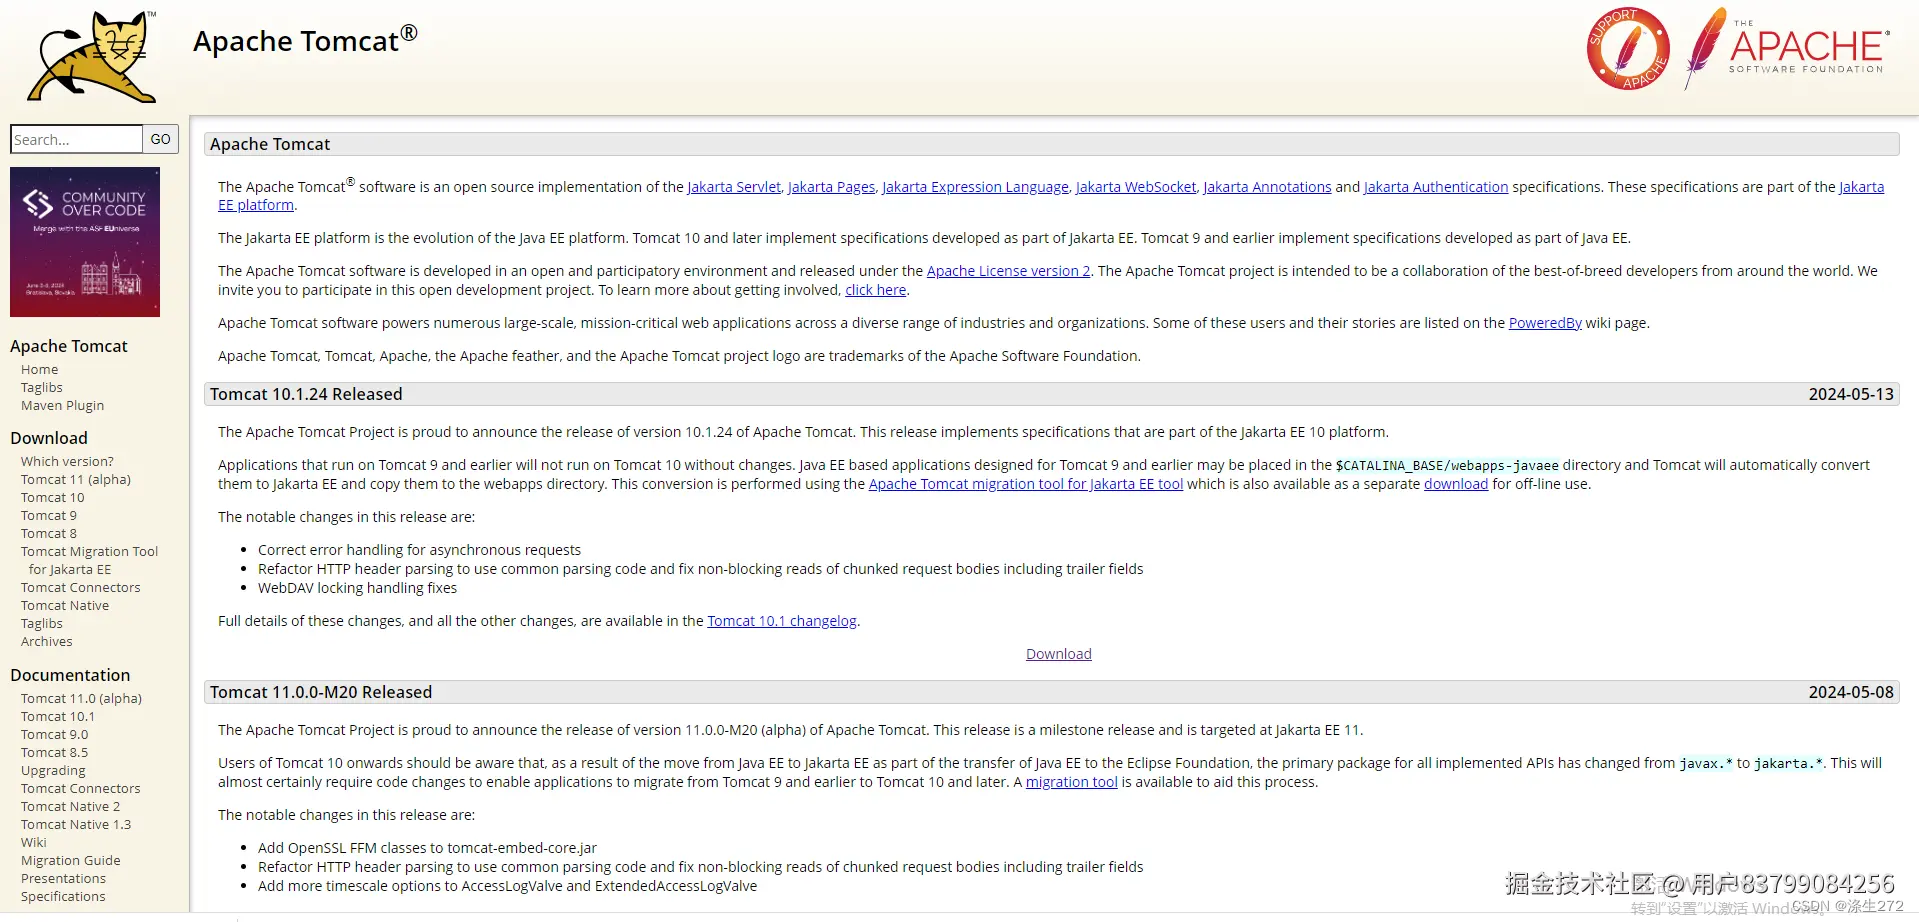Open the Upgrading documentation link

coord(53,770)
